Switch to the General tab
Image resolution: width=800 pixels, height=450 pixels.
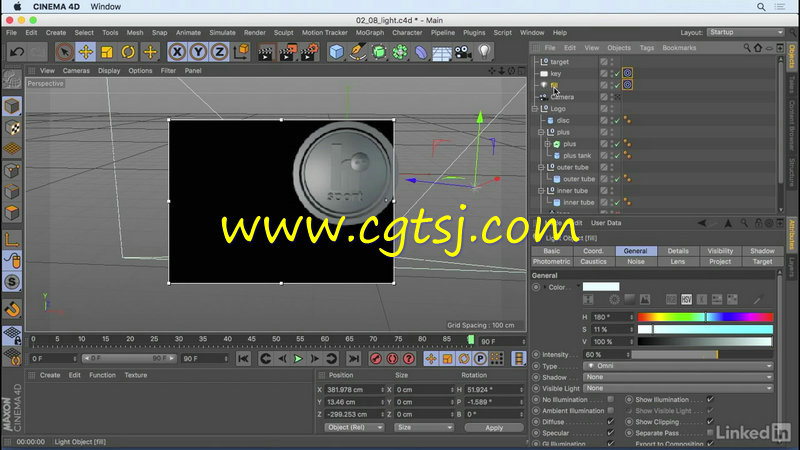coord(635,251)
